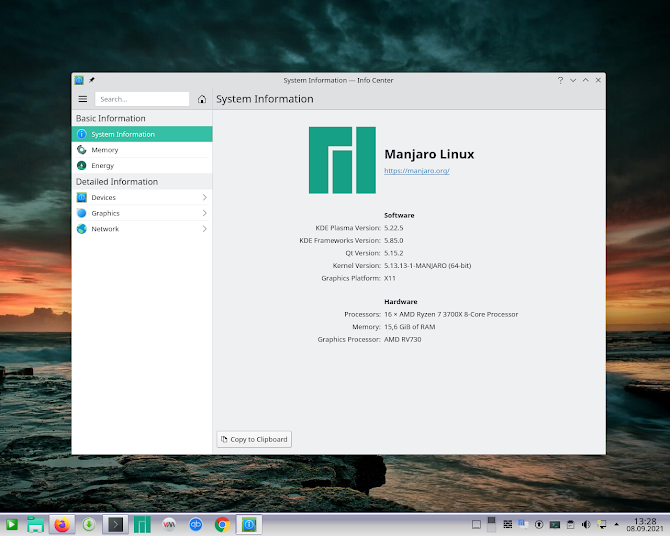Click the 15,6 GiB of RAM value
670x536 pixels.
[409, 327]
